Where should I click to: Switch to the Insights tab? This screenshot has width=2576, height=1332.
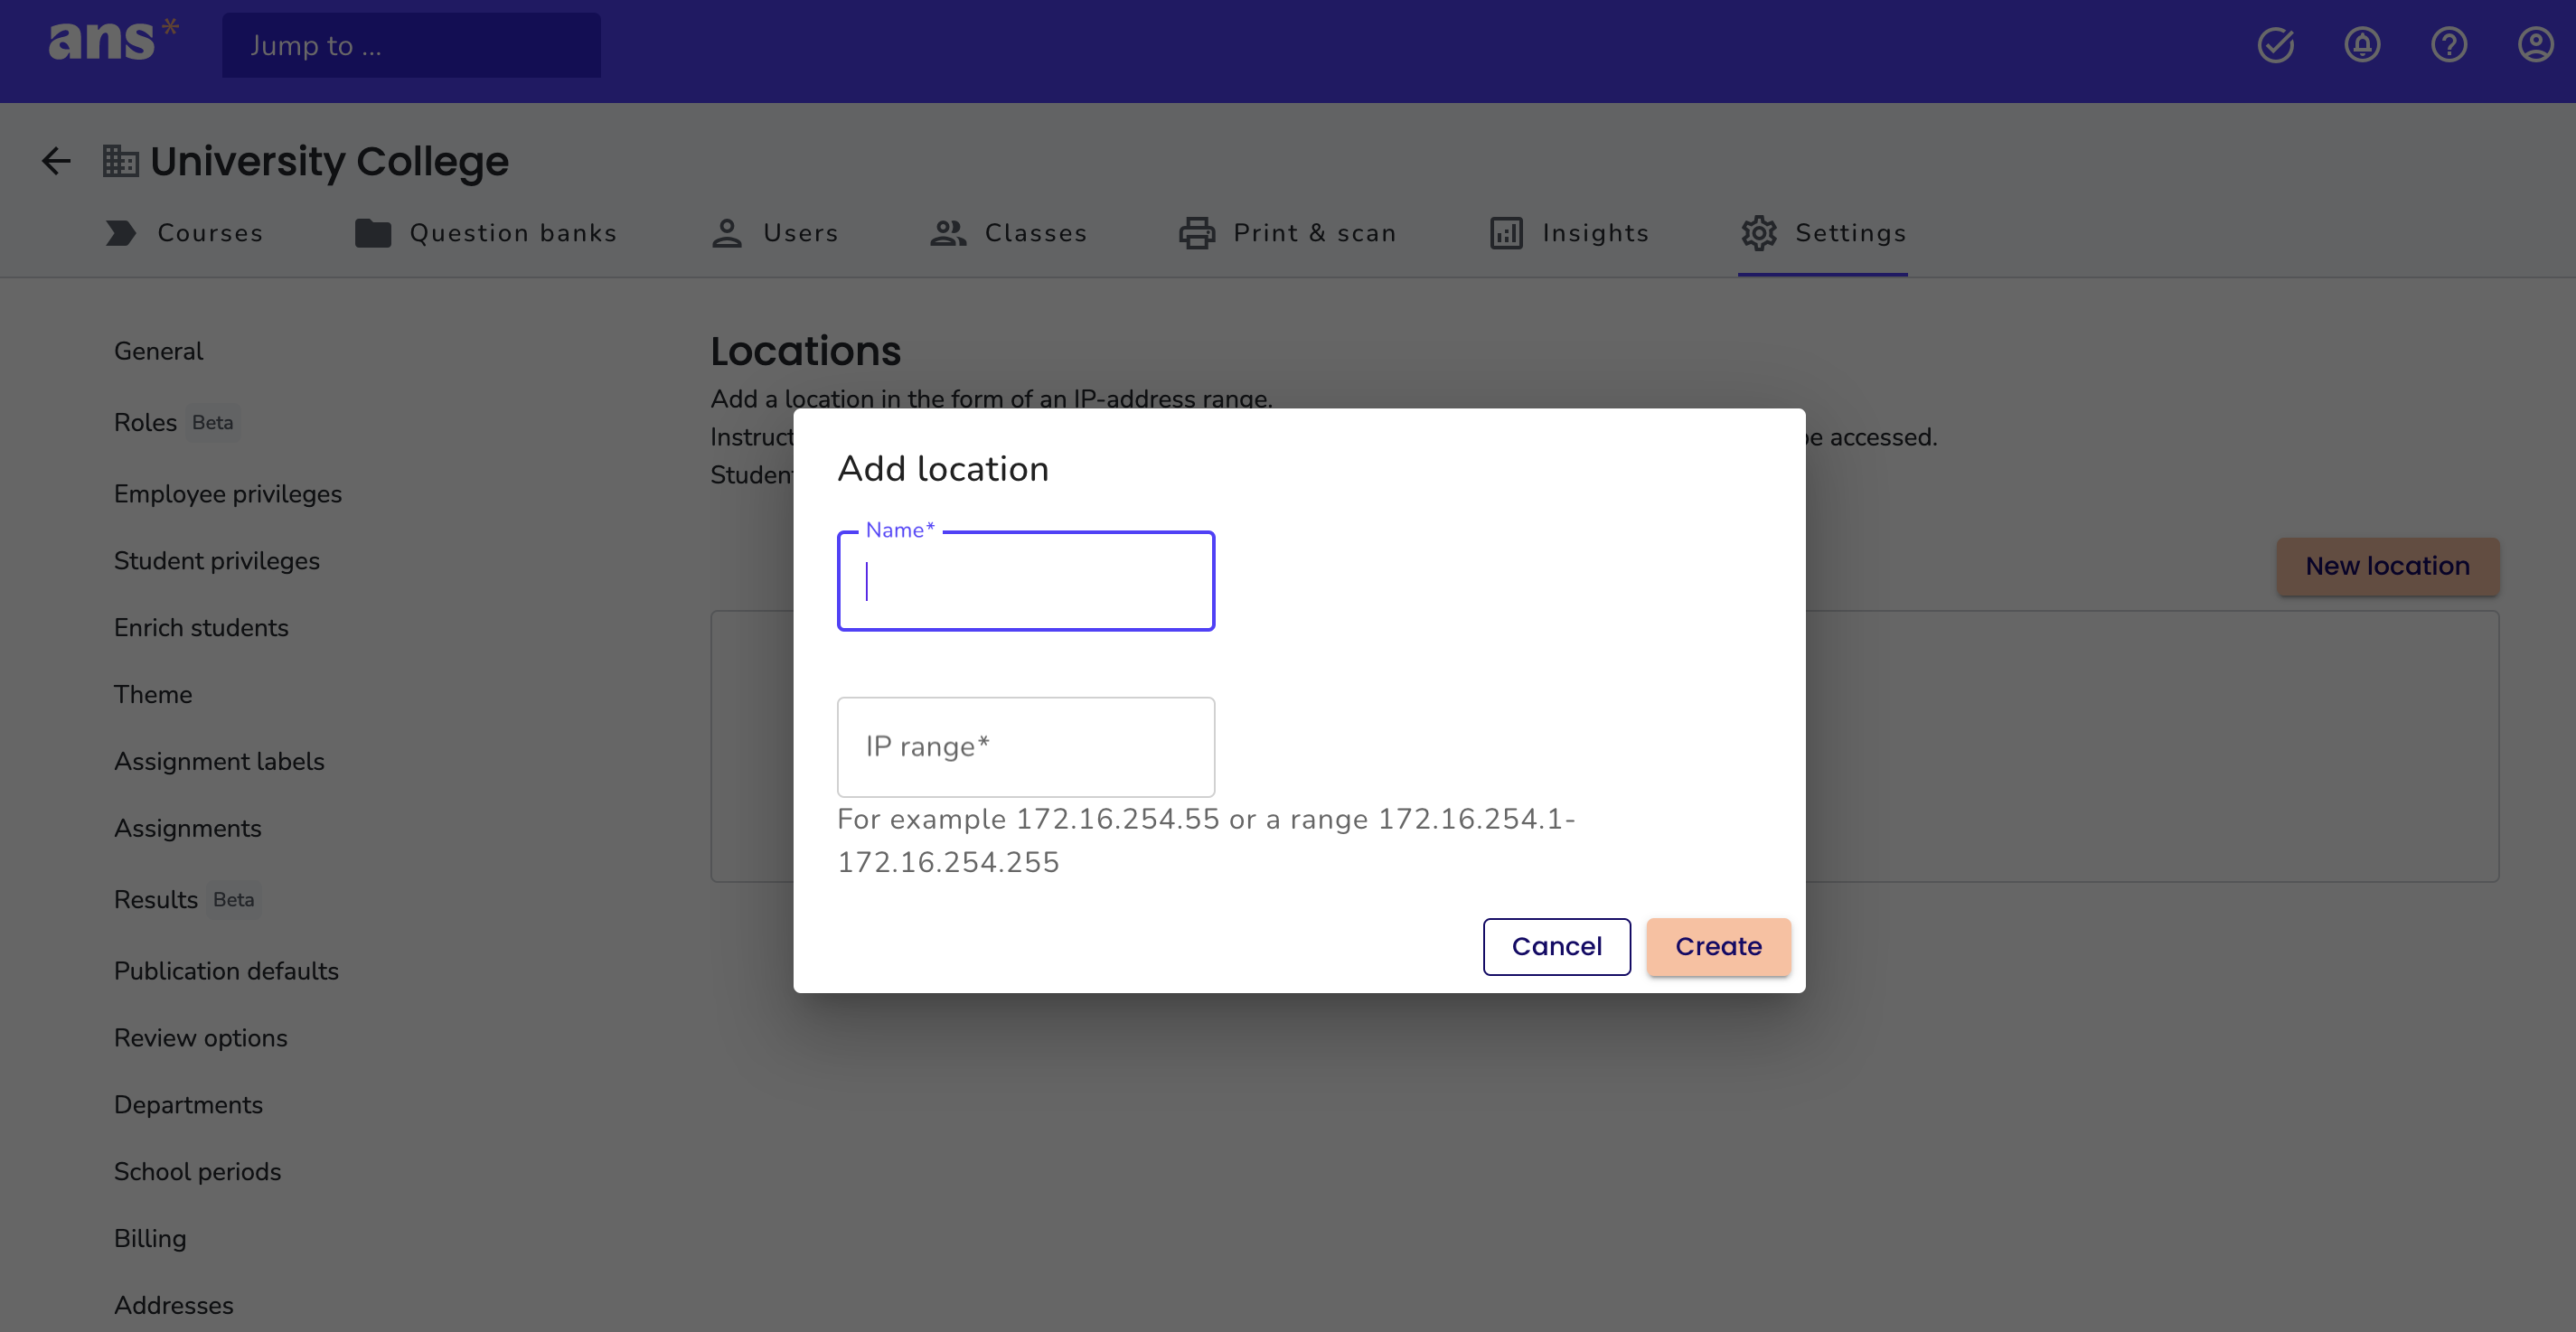pos(1568,233)
